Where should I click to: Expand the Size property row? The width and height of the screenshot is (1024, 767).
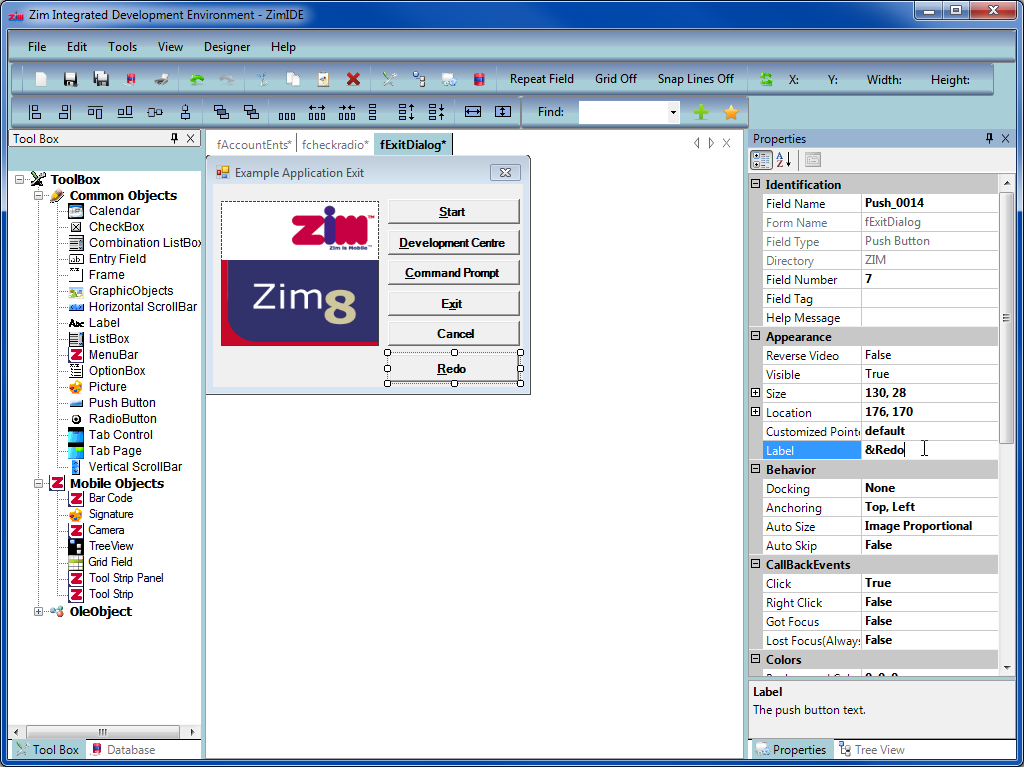tap(756, 393)
